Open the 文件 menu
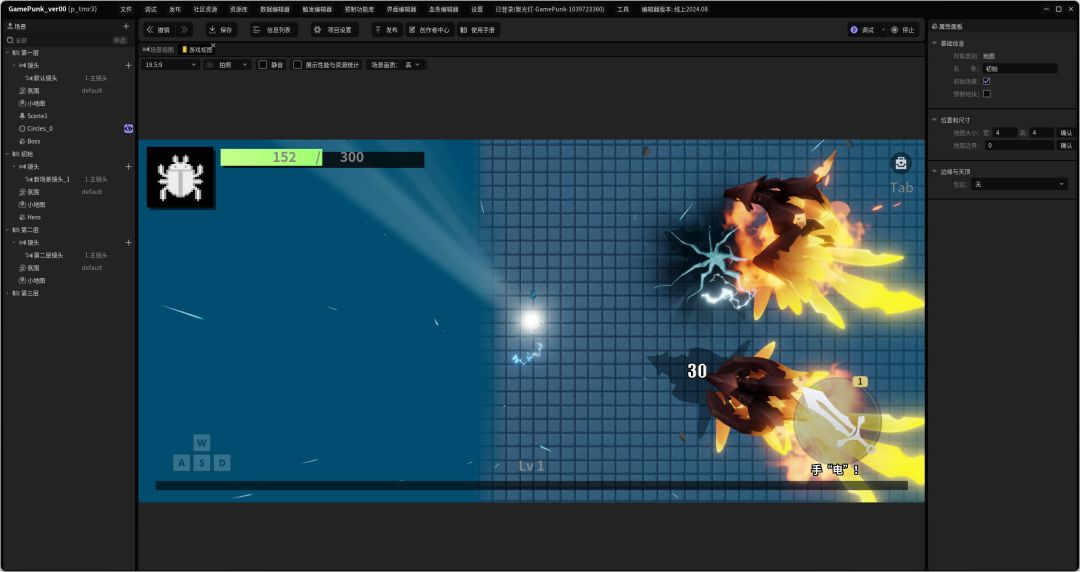The width and height of the screenshot is (1080, 572). click(x=126, y=9)
